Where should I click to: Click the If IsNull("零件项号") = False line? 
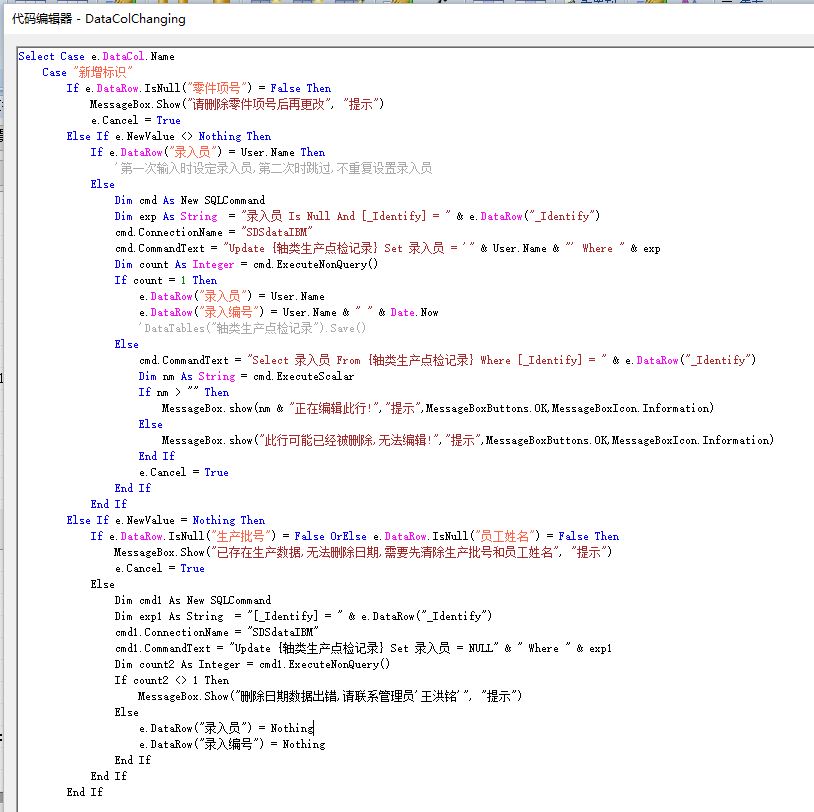tap(198, 88)
